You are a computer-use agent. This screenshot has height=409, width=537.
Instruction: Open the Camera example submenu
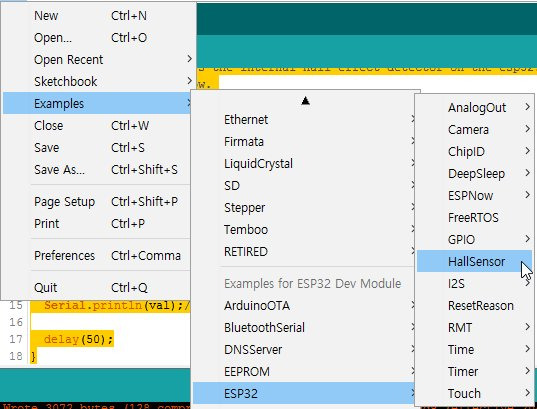(474, 129)
